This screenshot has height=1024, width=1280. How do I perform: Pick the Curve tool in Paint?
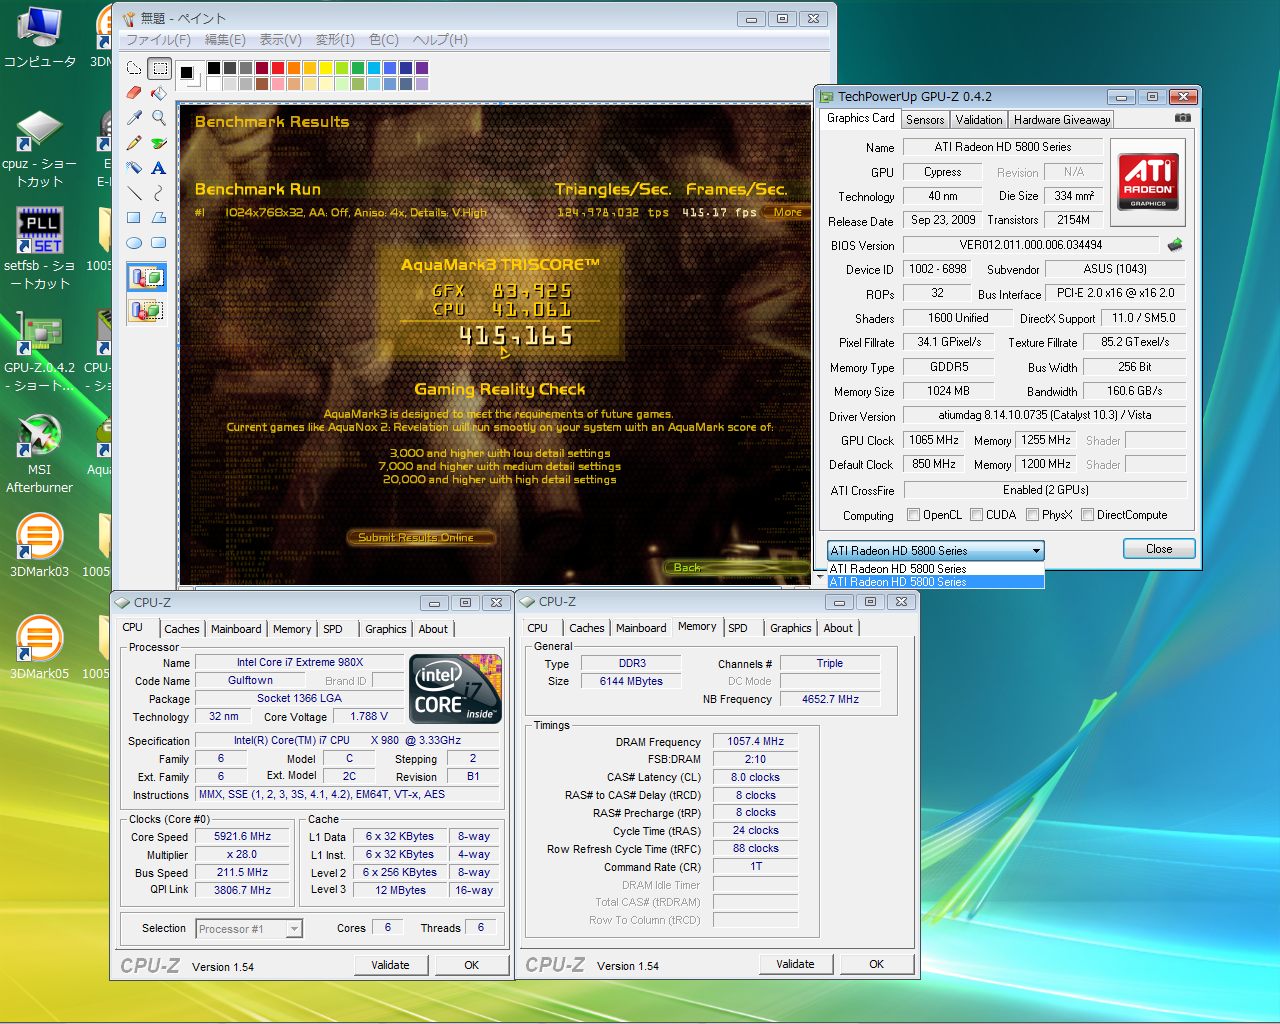(159, 193)
